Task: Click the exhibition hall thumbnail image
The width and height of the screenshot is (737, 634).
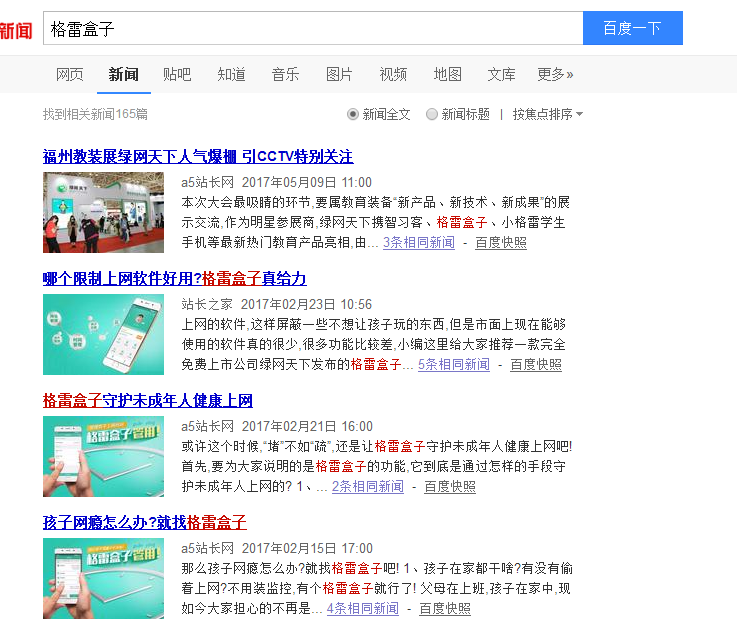Action: [103, 212]
